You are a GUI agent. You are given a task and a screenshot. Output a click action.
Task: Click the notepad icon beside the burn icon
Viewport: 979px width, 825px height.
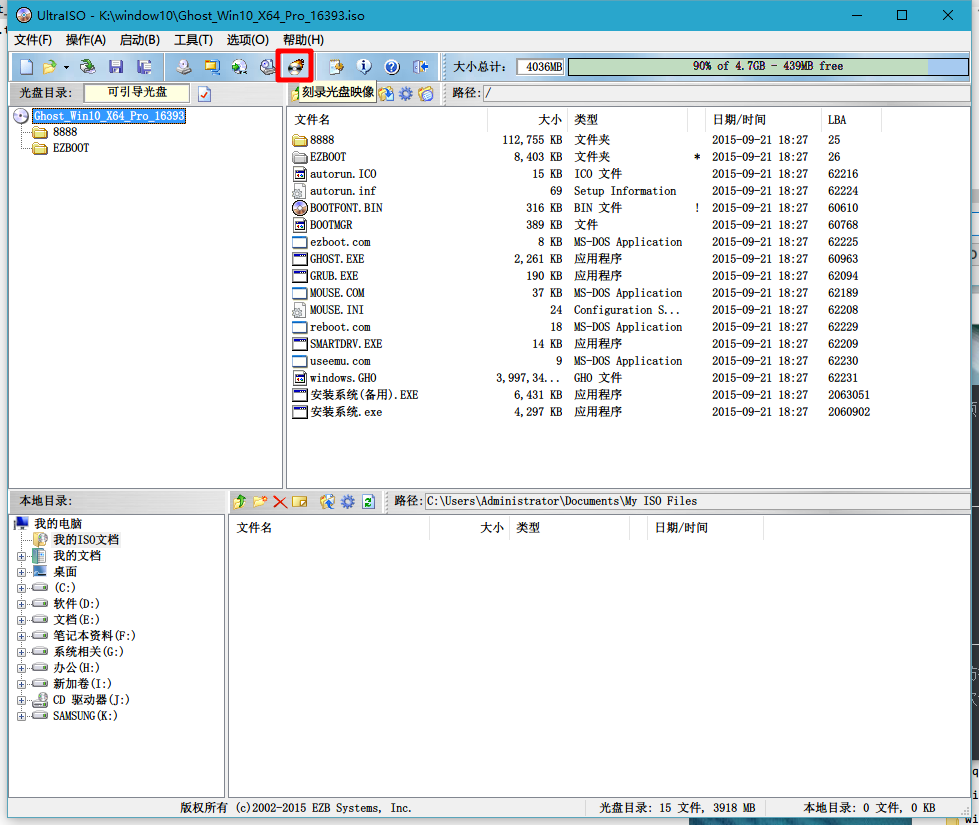tap(336, 67)
